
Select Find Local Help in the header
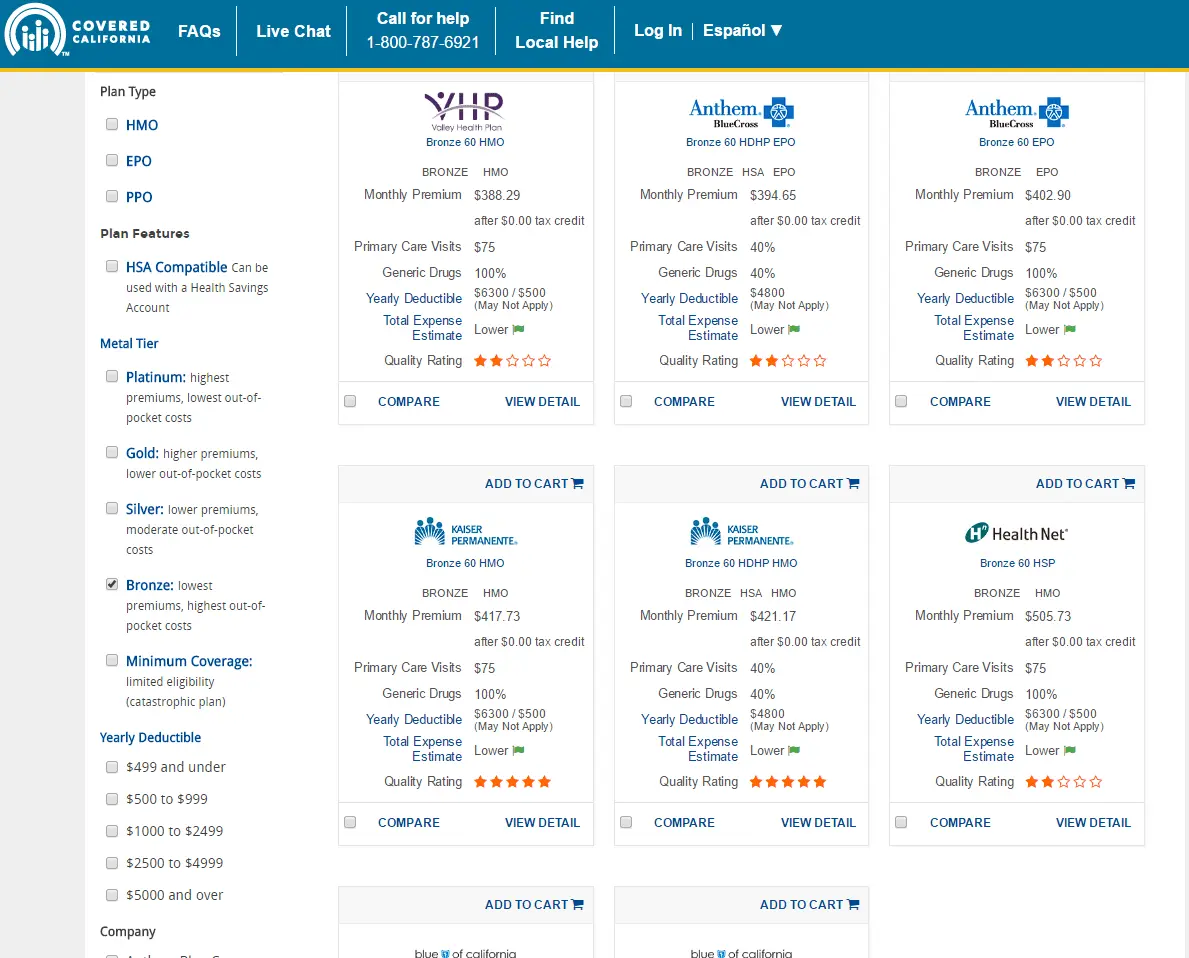(556, 31)
